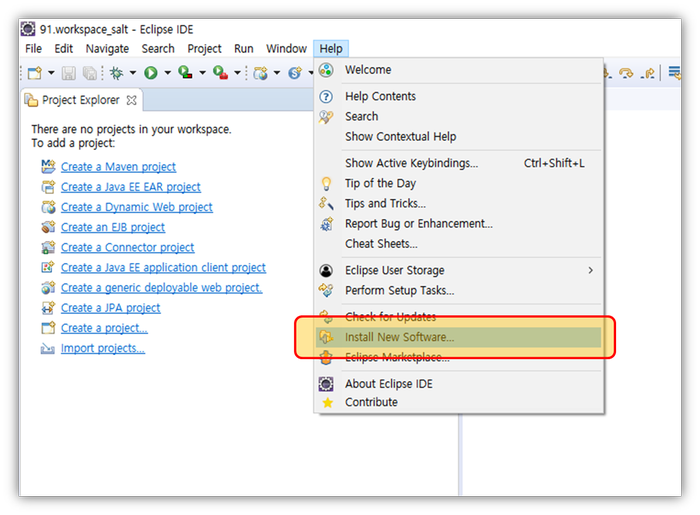Click the Connector project icon

point(48,247)
